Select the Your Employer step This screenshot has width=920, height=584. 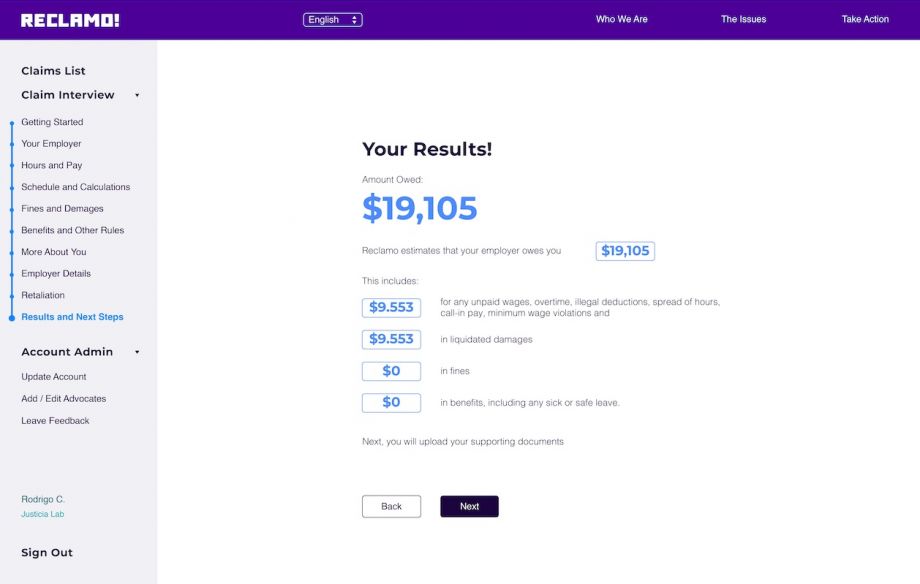point(51,144)
